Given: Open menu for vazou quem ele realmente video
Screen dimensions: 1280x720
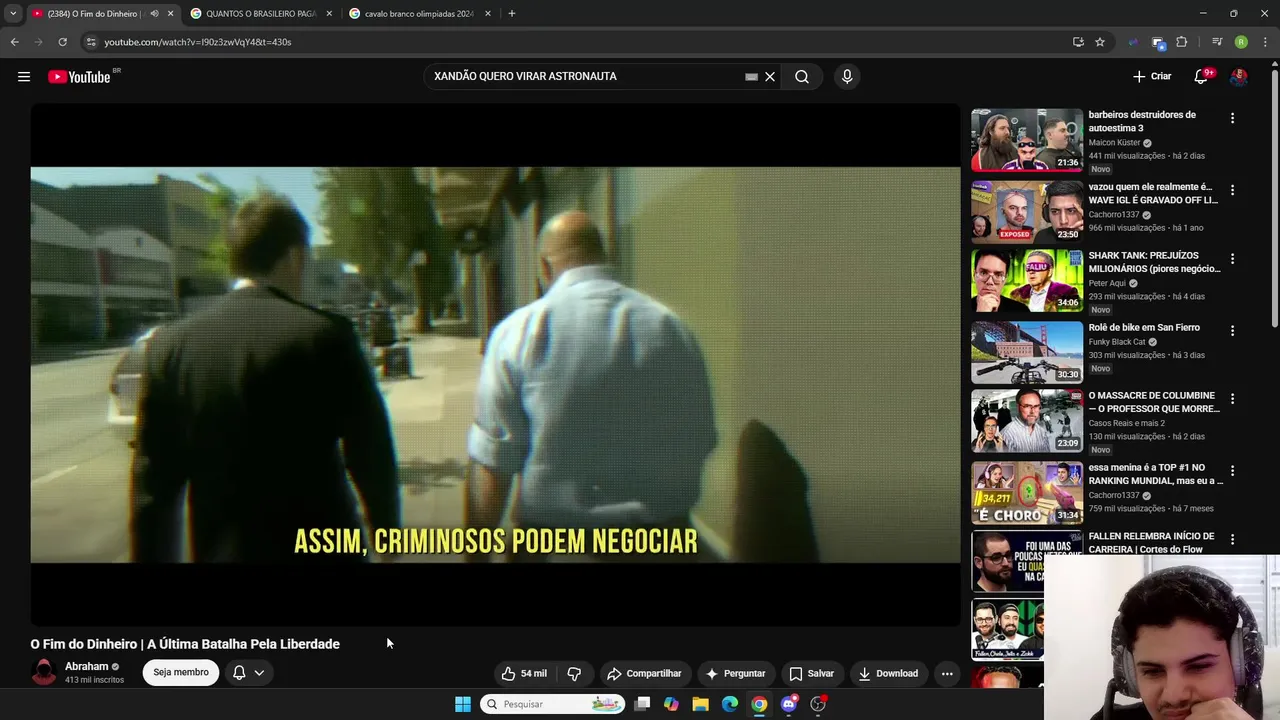Looking at the screenshot, I should (1232, 190).
